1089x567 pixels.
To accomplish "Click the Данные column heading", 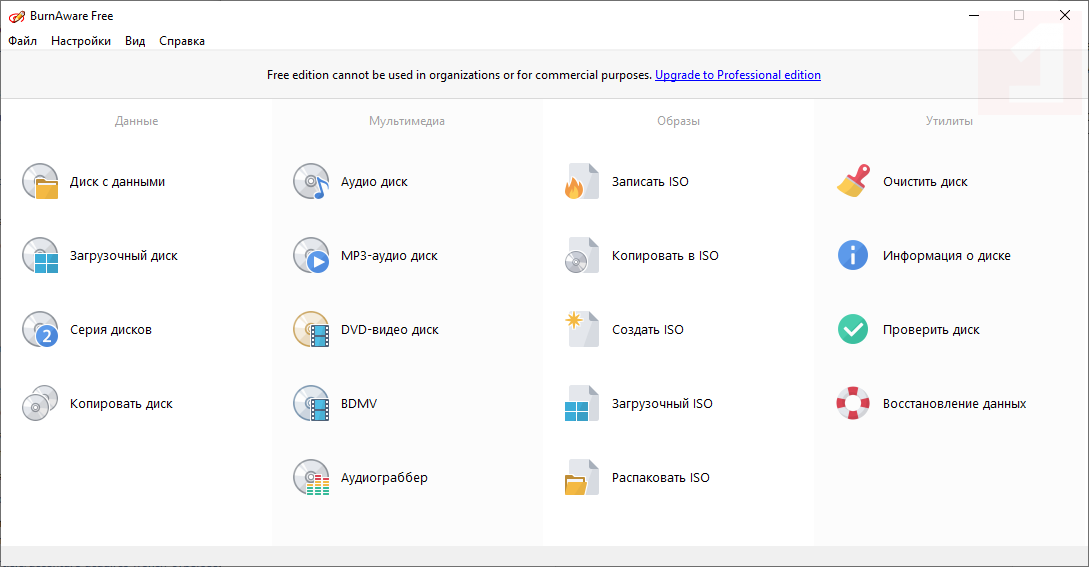I will (136, 121).
